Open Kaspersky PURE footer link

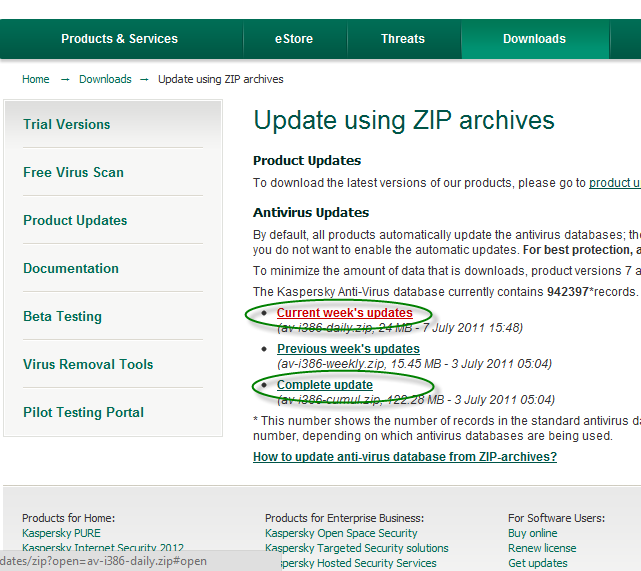click(x=61, y=533)
